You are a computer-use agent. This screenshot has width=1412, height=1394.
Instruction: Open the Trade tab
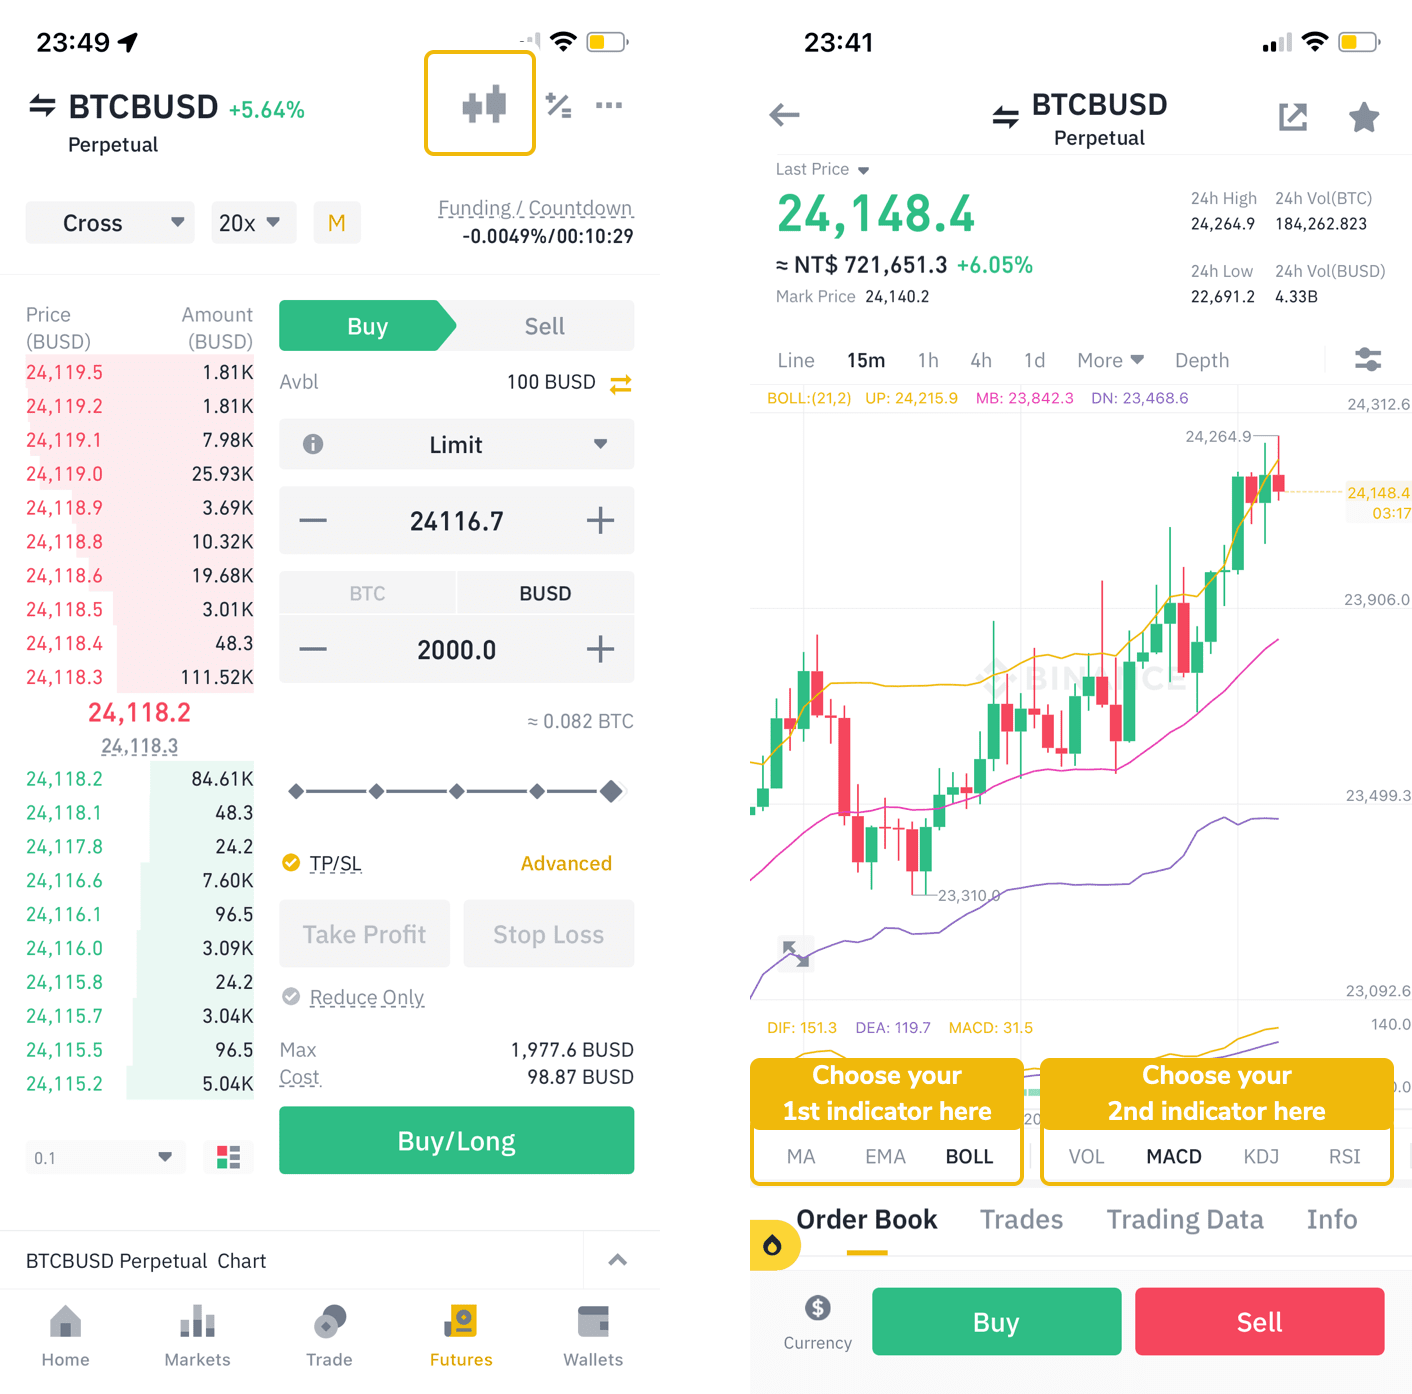point(329,1336)
